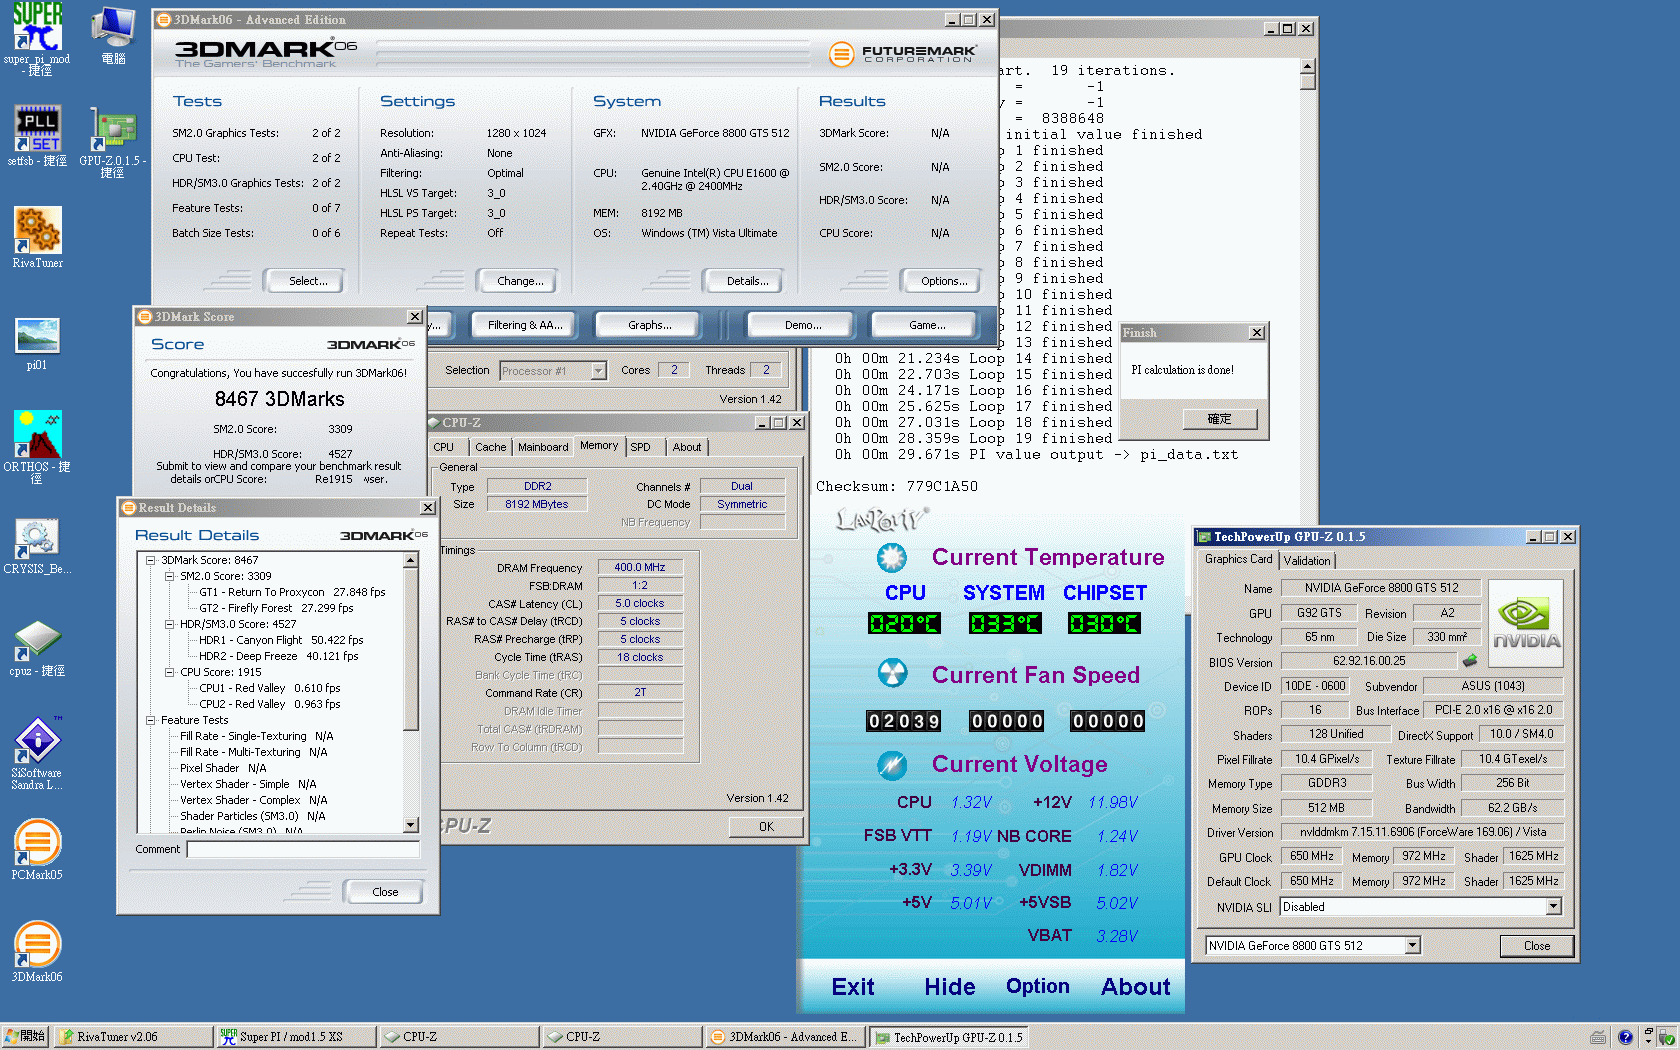This screenshot has width=1680, height=1050.
Task: Switch to the CPU tab in CPU-Z
Action: tap(444, 447)
